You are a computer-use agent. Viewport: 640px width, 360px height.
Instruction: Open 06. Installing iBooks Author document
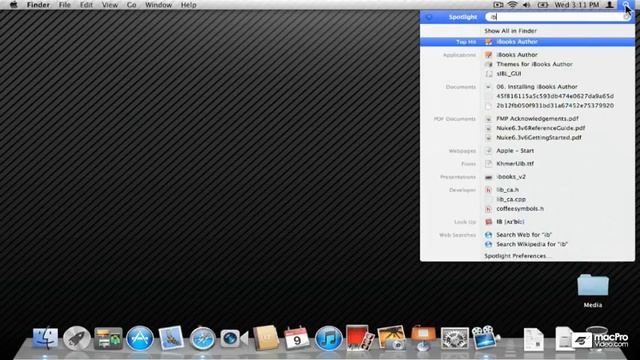coord(527,87)
